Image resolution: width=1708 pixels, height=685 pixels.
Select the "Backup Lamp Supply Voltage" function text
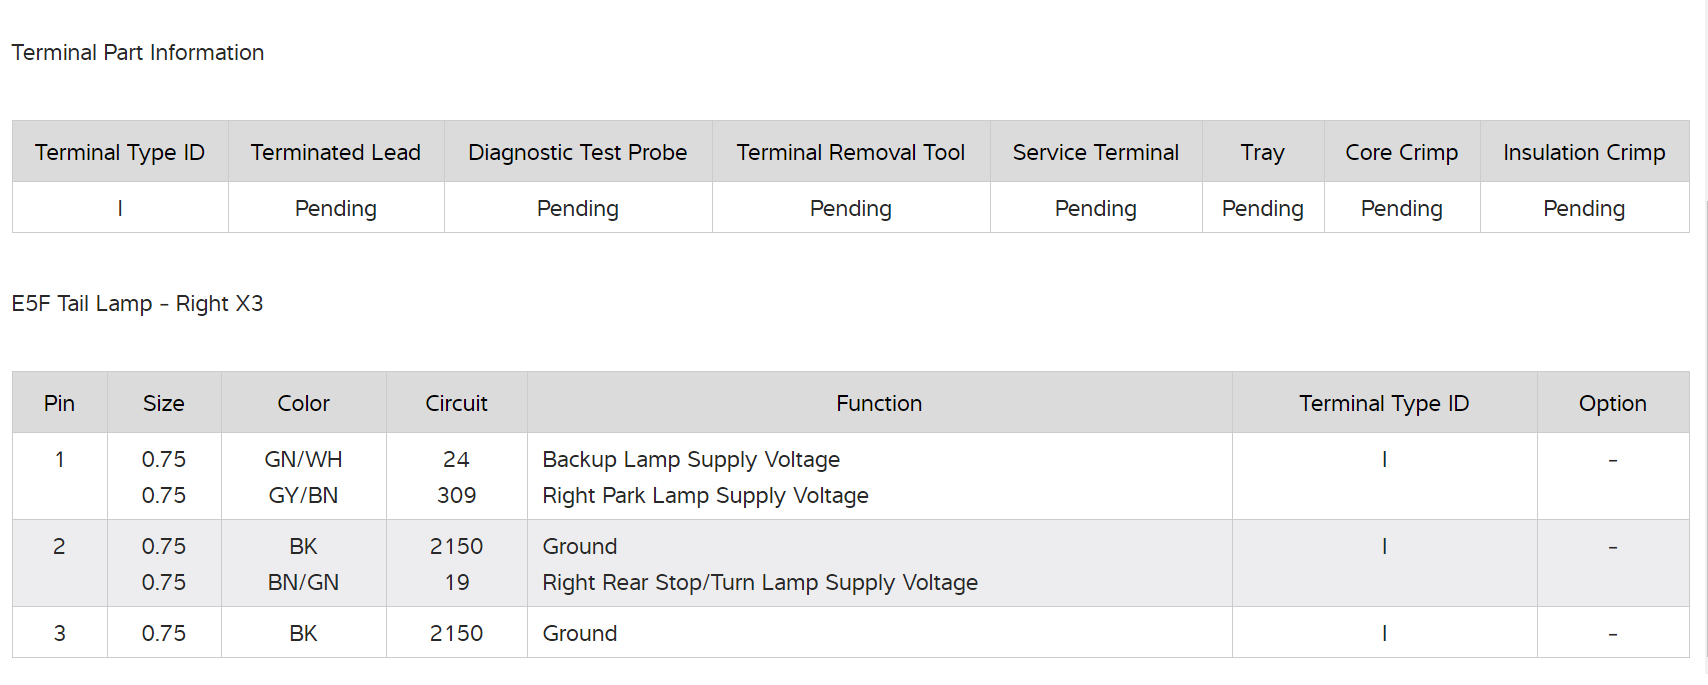[x=691, y=460]
